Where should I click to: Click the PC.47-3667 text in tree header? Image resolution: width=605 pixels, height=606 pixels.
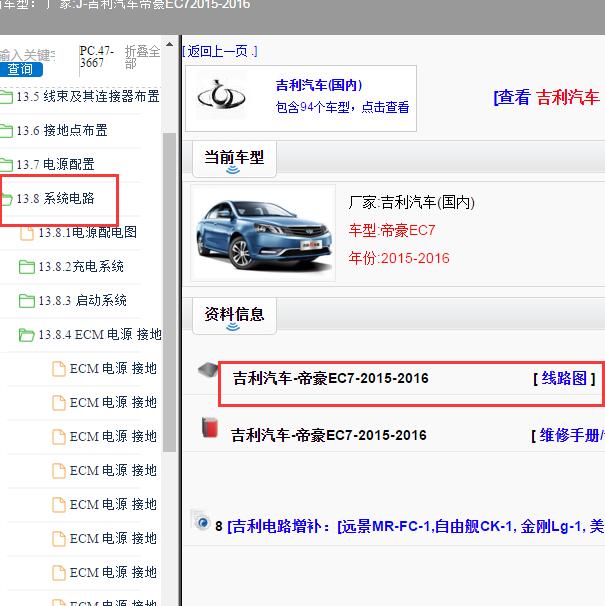[x=97, y=57]
